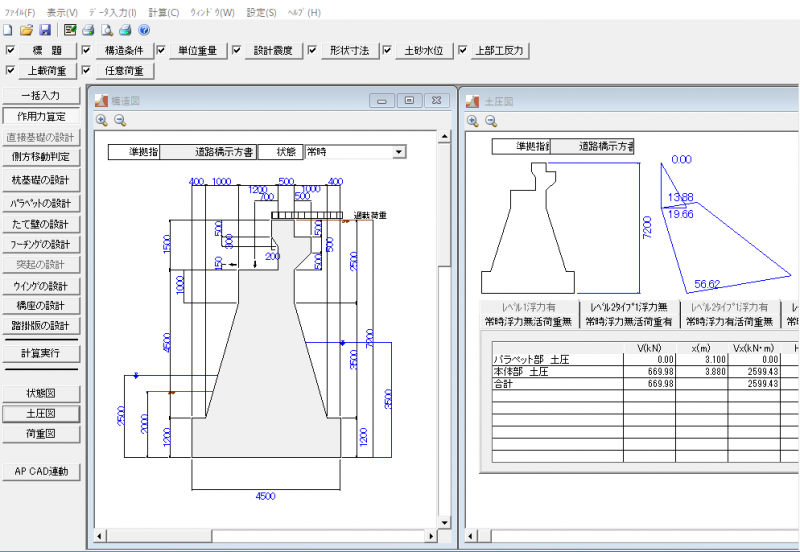This screenshot has width=800, height=552.
Task: Open the 状態 dropdown showing 常時
Action: (398, 152)
